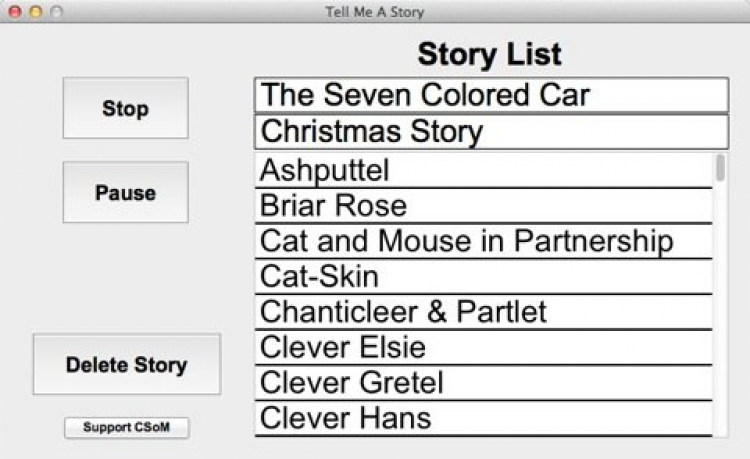Choose Christmas Story from the list
Viewport: 750px width, 459px height.
490,132
